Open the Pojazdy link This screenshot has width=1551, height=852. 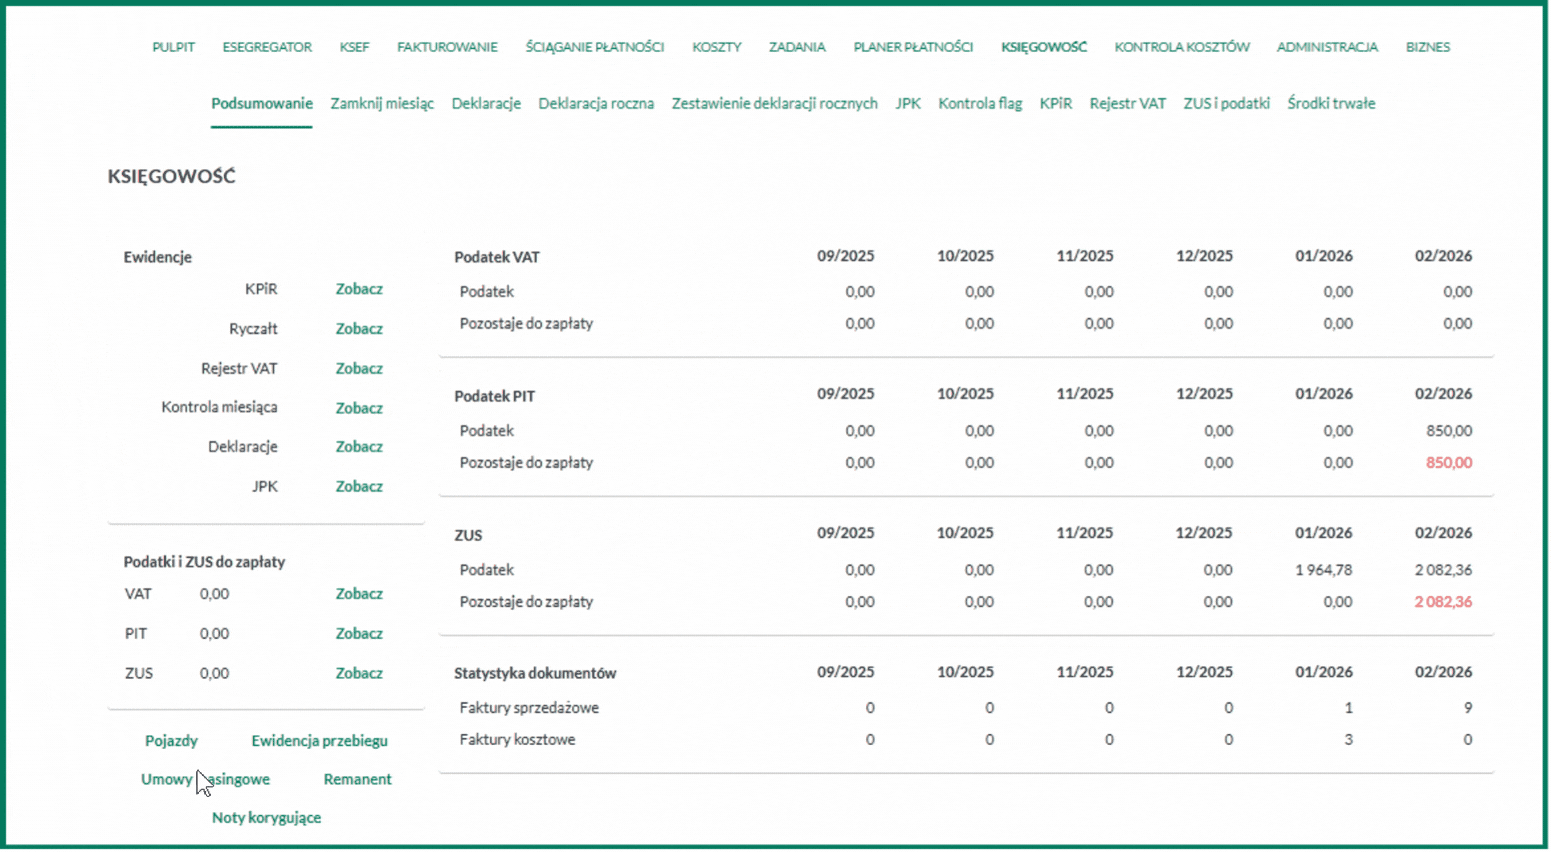tap(171, 741)
